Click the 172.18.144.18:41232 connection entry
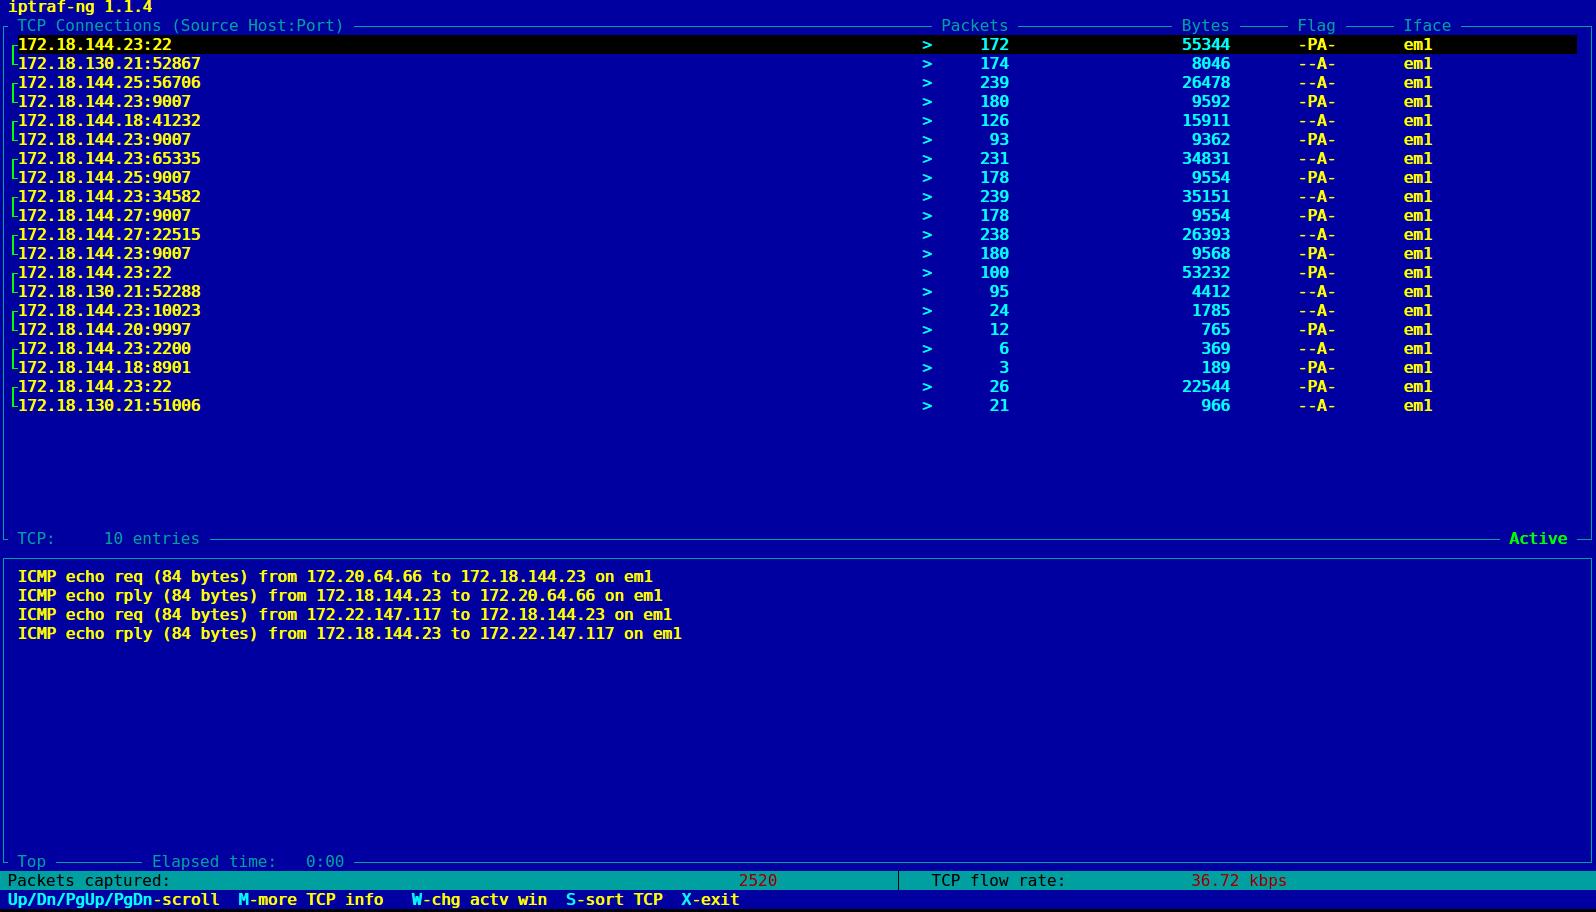The image size is (1596, 912). point(797,121)
